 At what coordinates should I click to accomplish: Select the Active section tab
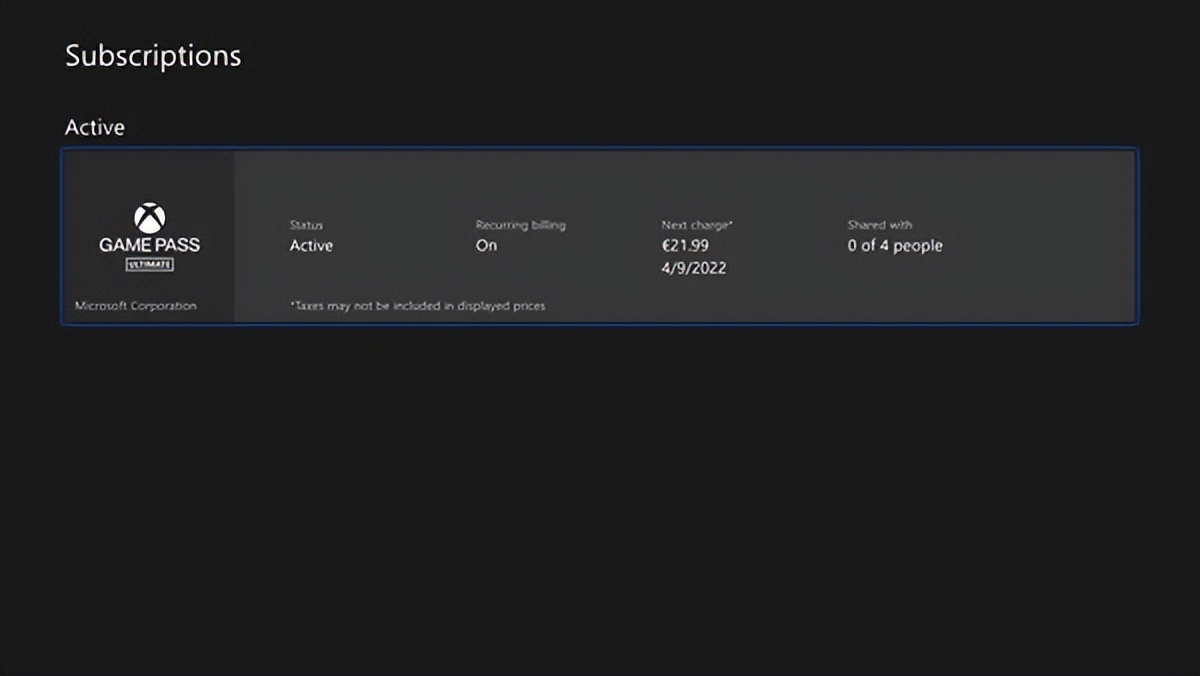(94, 127)
